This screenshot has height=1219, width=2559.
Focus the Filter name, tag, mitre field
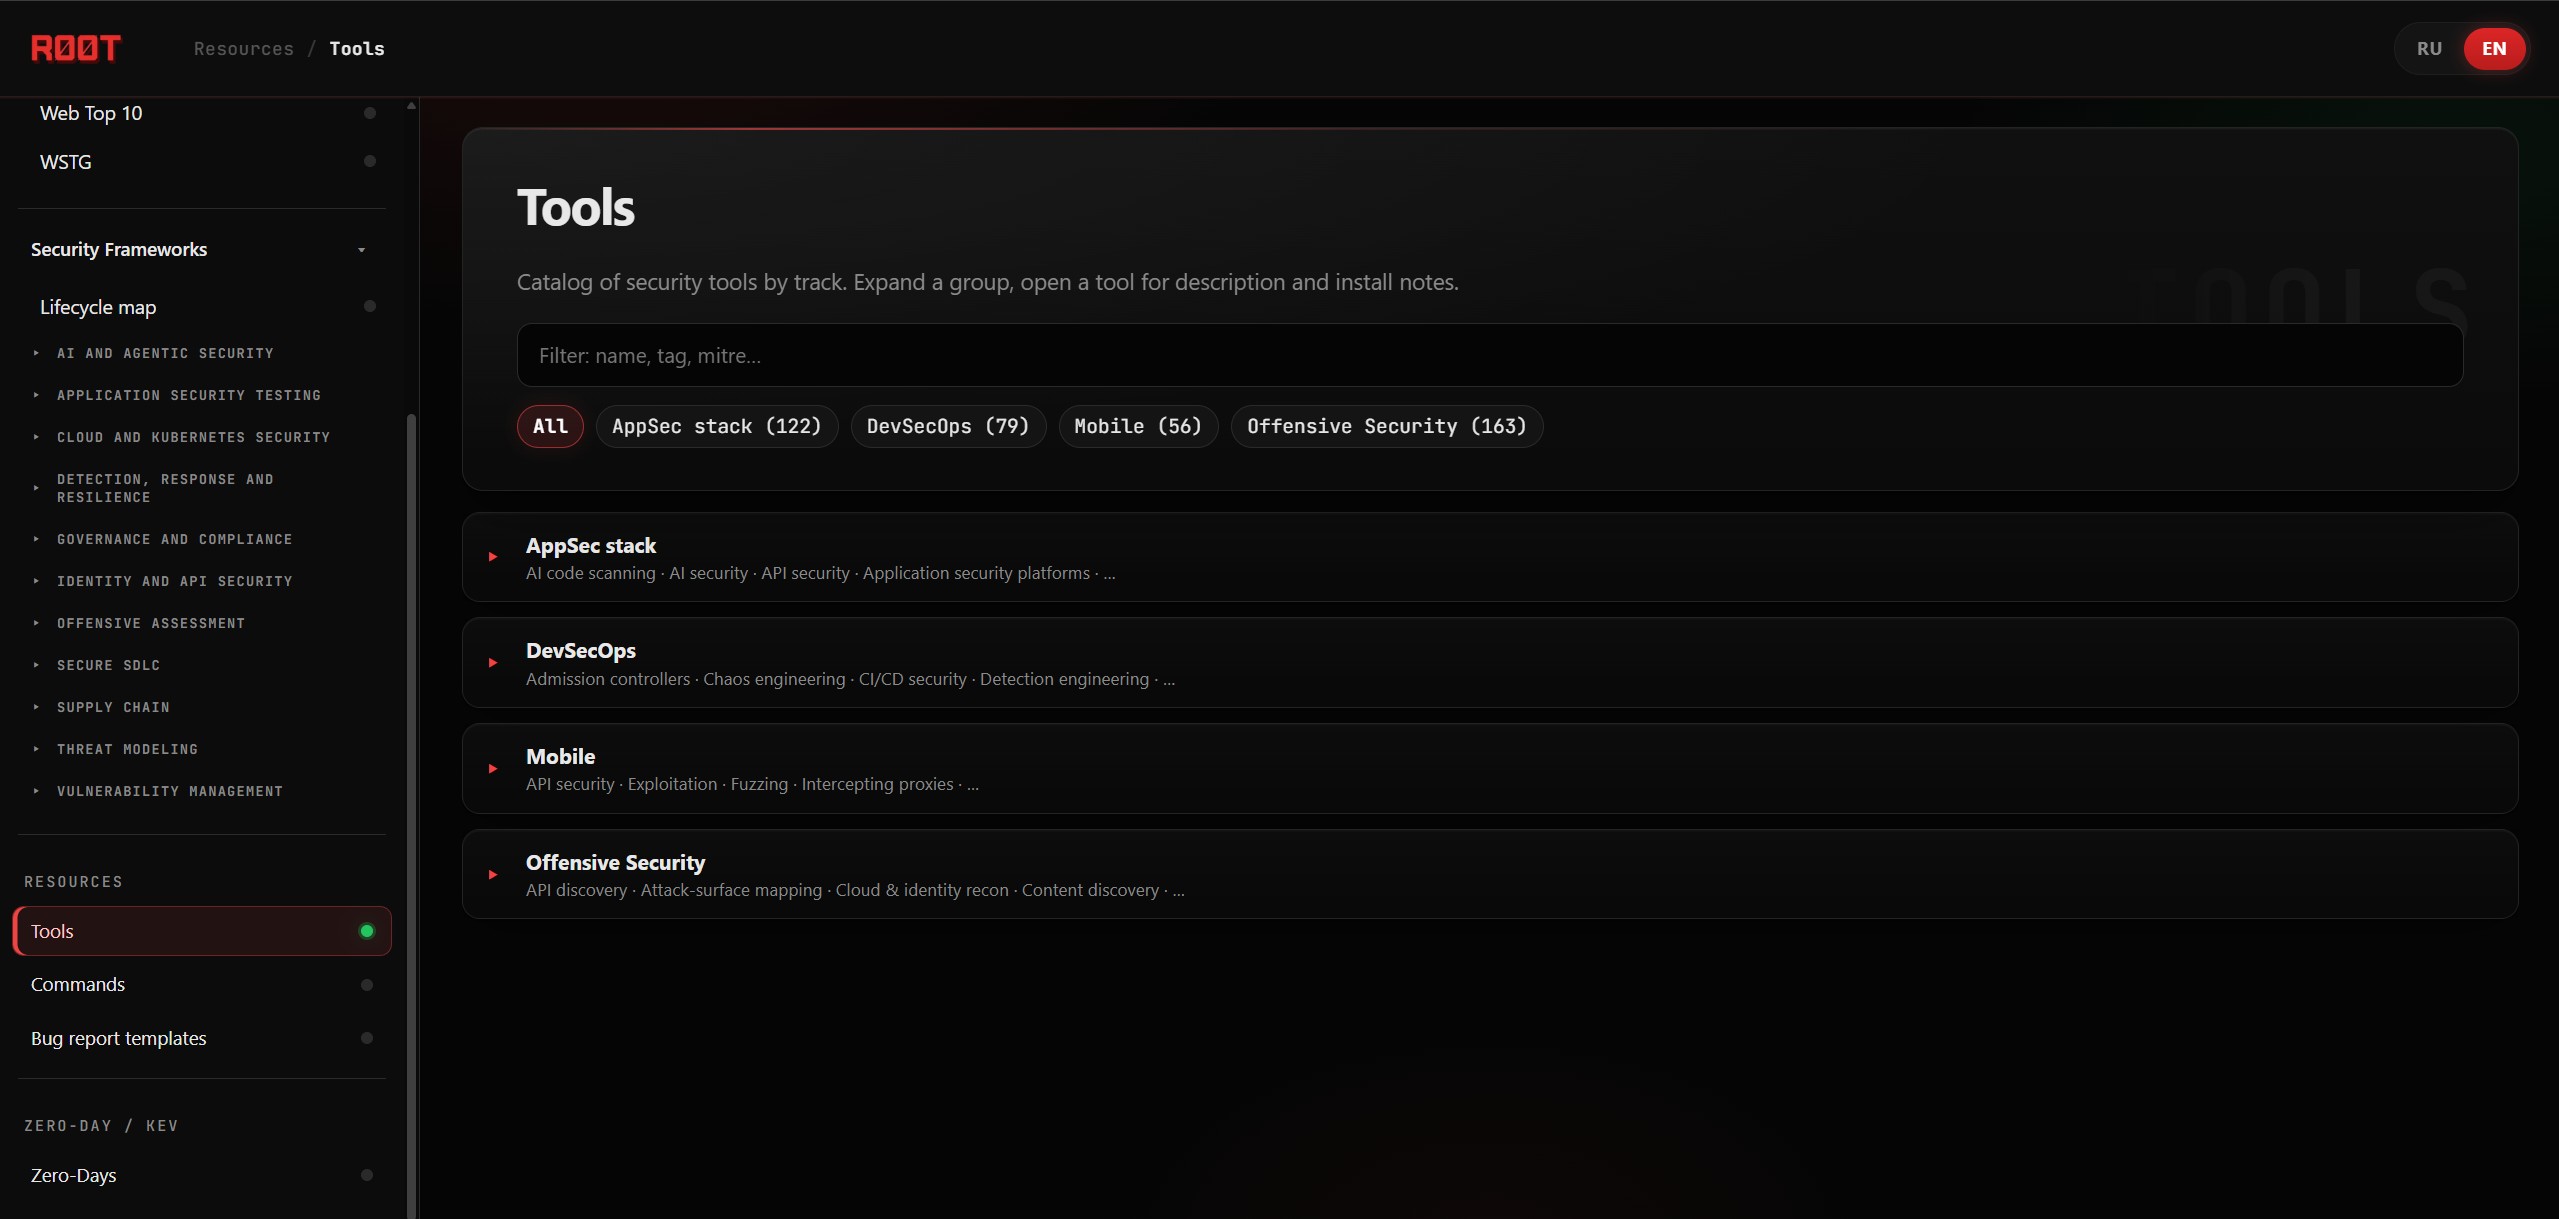tap(1490, 355)
